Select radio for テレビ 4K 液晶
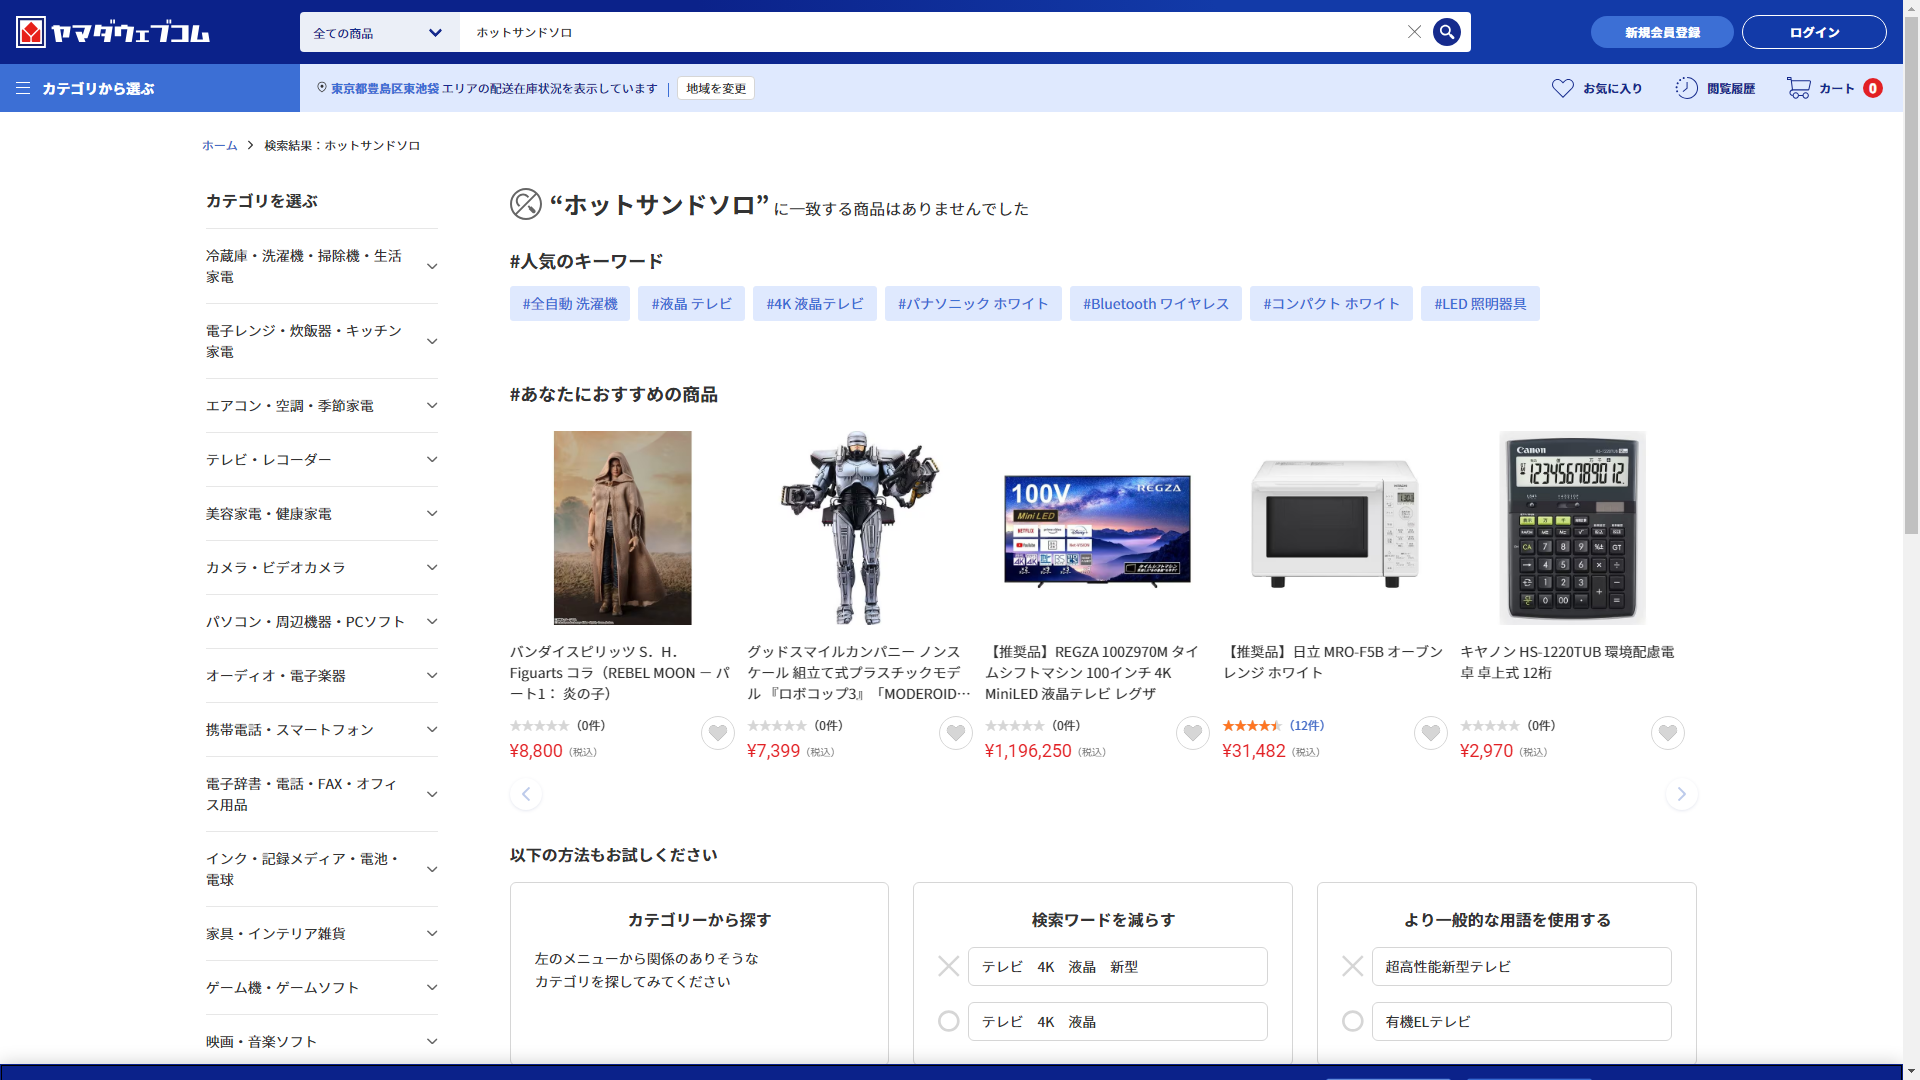Viewport: 1920px width, 1080px height. coord(948,1021)
